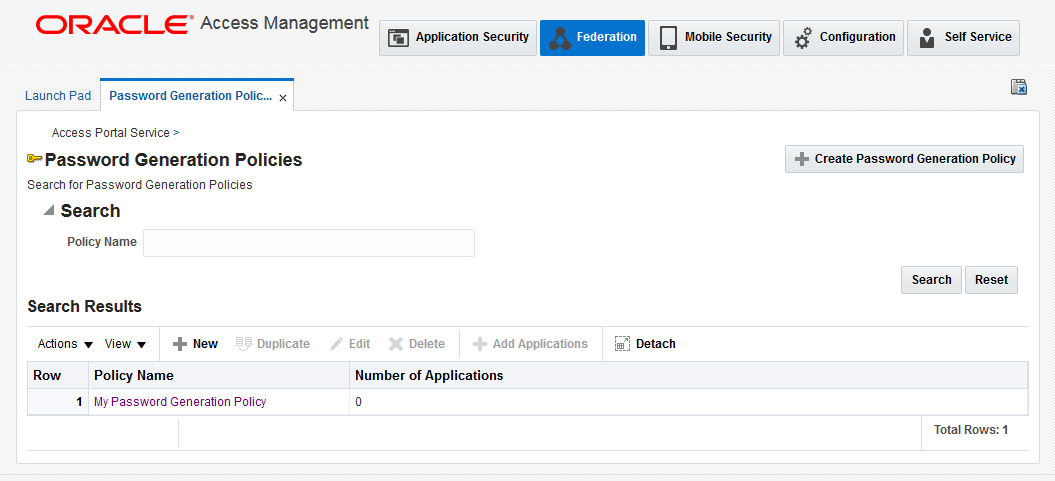Screen dimensions: 1055x481
Task: Click the Mobile Security phone icon
Action: [x=668, y=38]
